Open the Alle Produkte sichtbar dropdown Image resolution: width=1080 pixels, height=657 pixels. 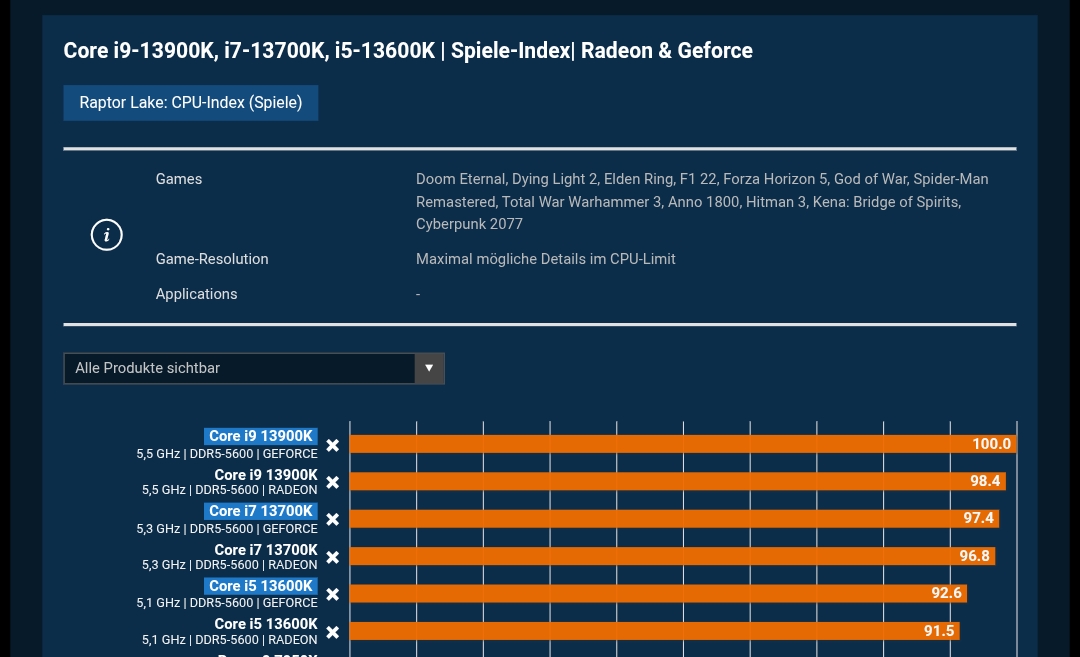(x=253, y=368)
